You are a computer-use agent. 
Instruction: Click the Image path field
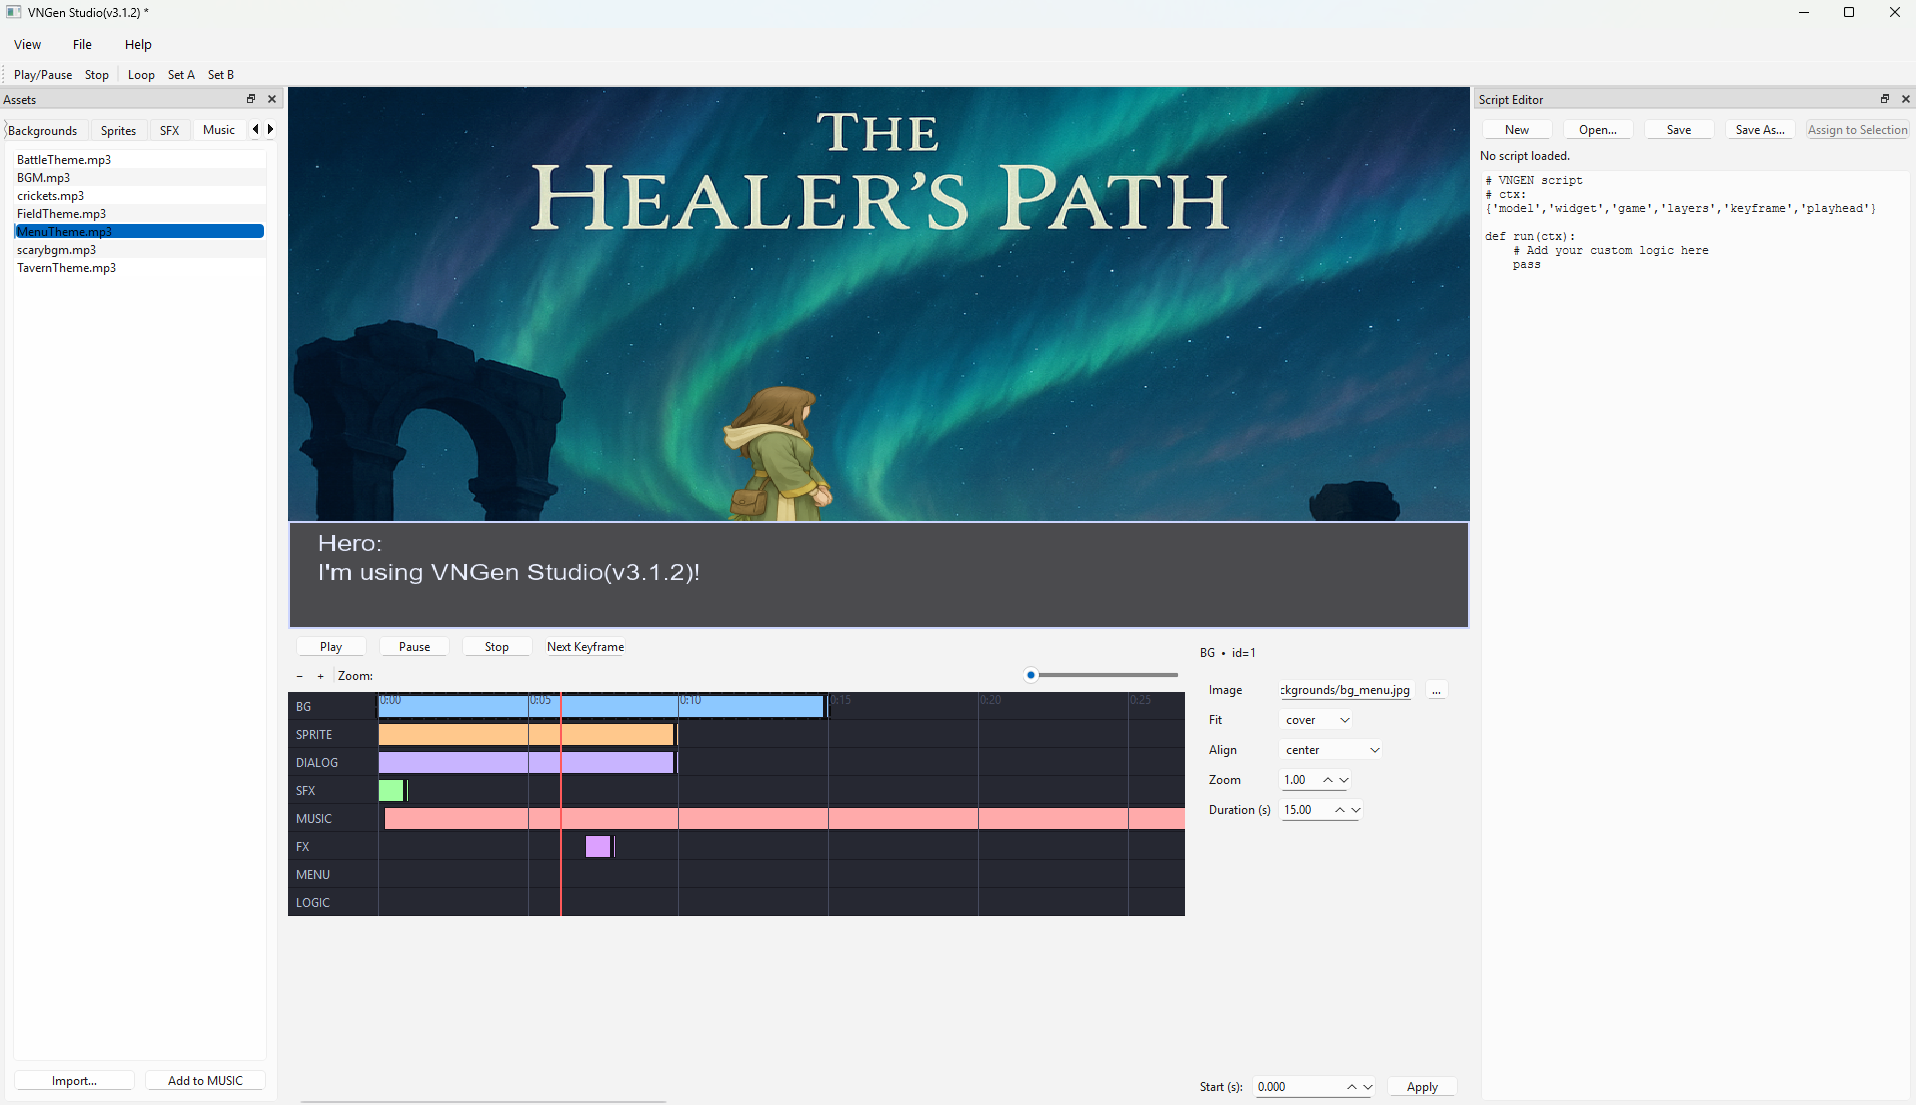tap(1346, 690)
